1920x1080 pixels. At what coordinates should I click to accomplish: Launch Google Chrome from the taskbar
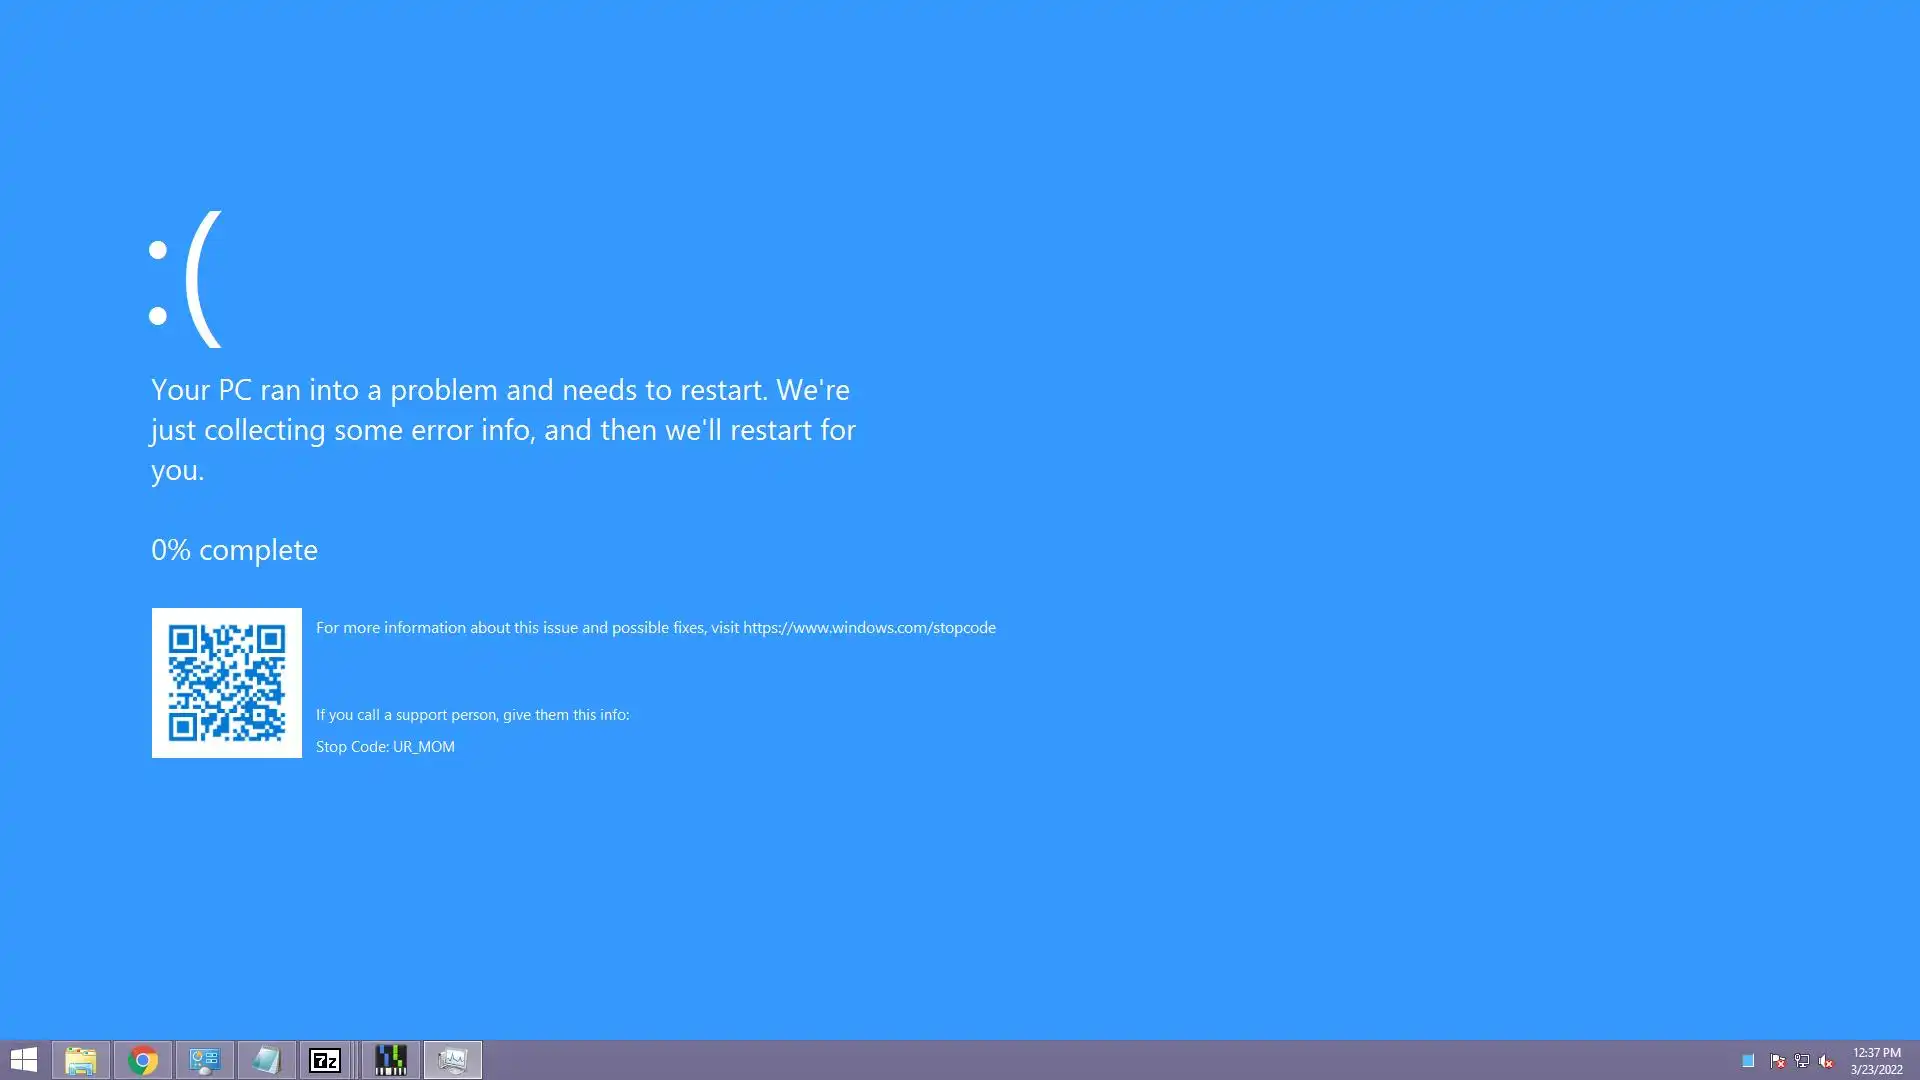143,1060
